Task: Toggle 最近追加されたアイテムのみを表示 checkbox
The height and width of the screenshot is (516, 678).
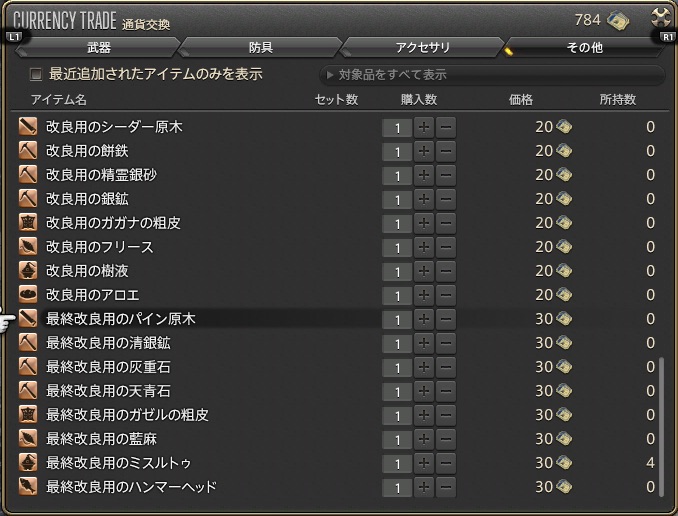Action: 36,75
